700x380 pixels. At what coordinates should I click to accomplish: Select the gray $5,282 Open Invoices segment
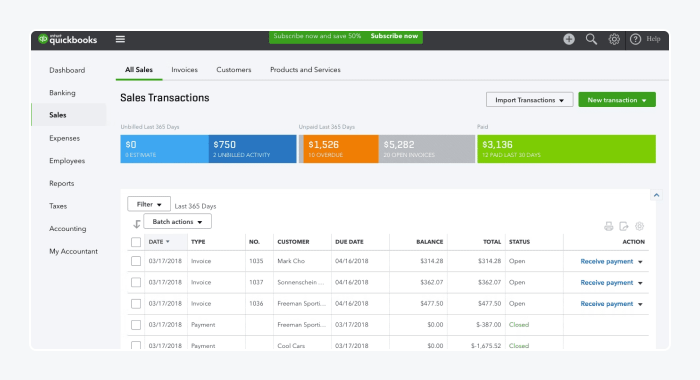(x=427, y=149)
